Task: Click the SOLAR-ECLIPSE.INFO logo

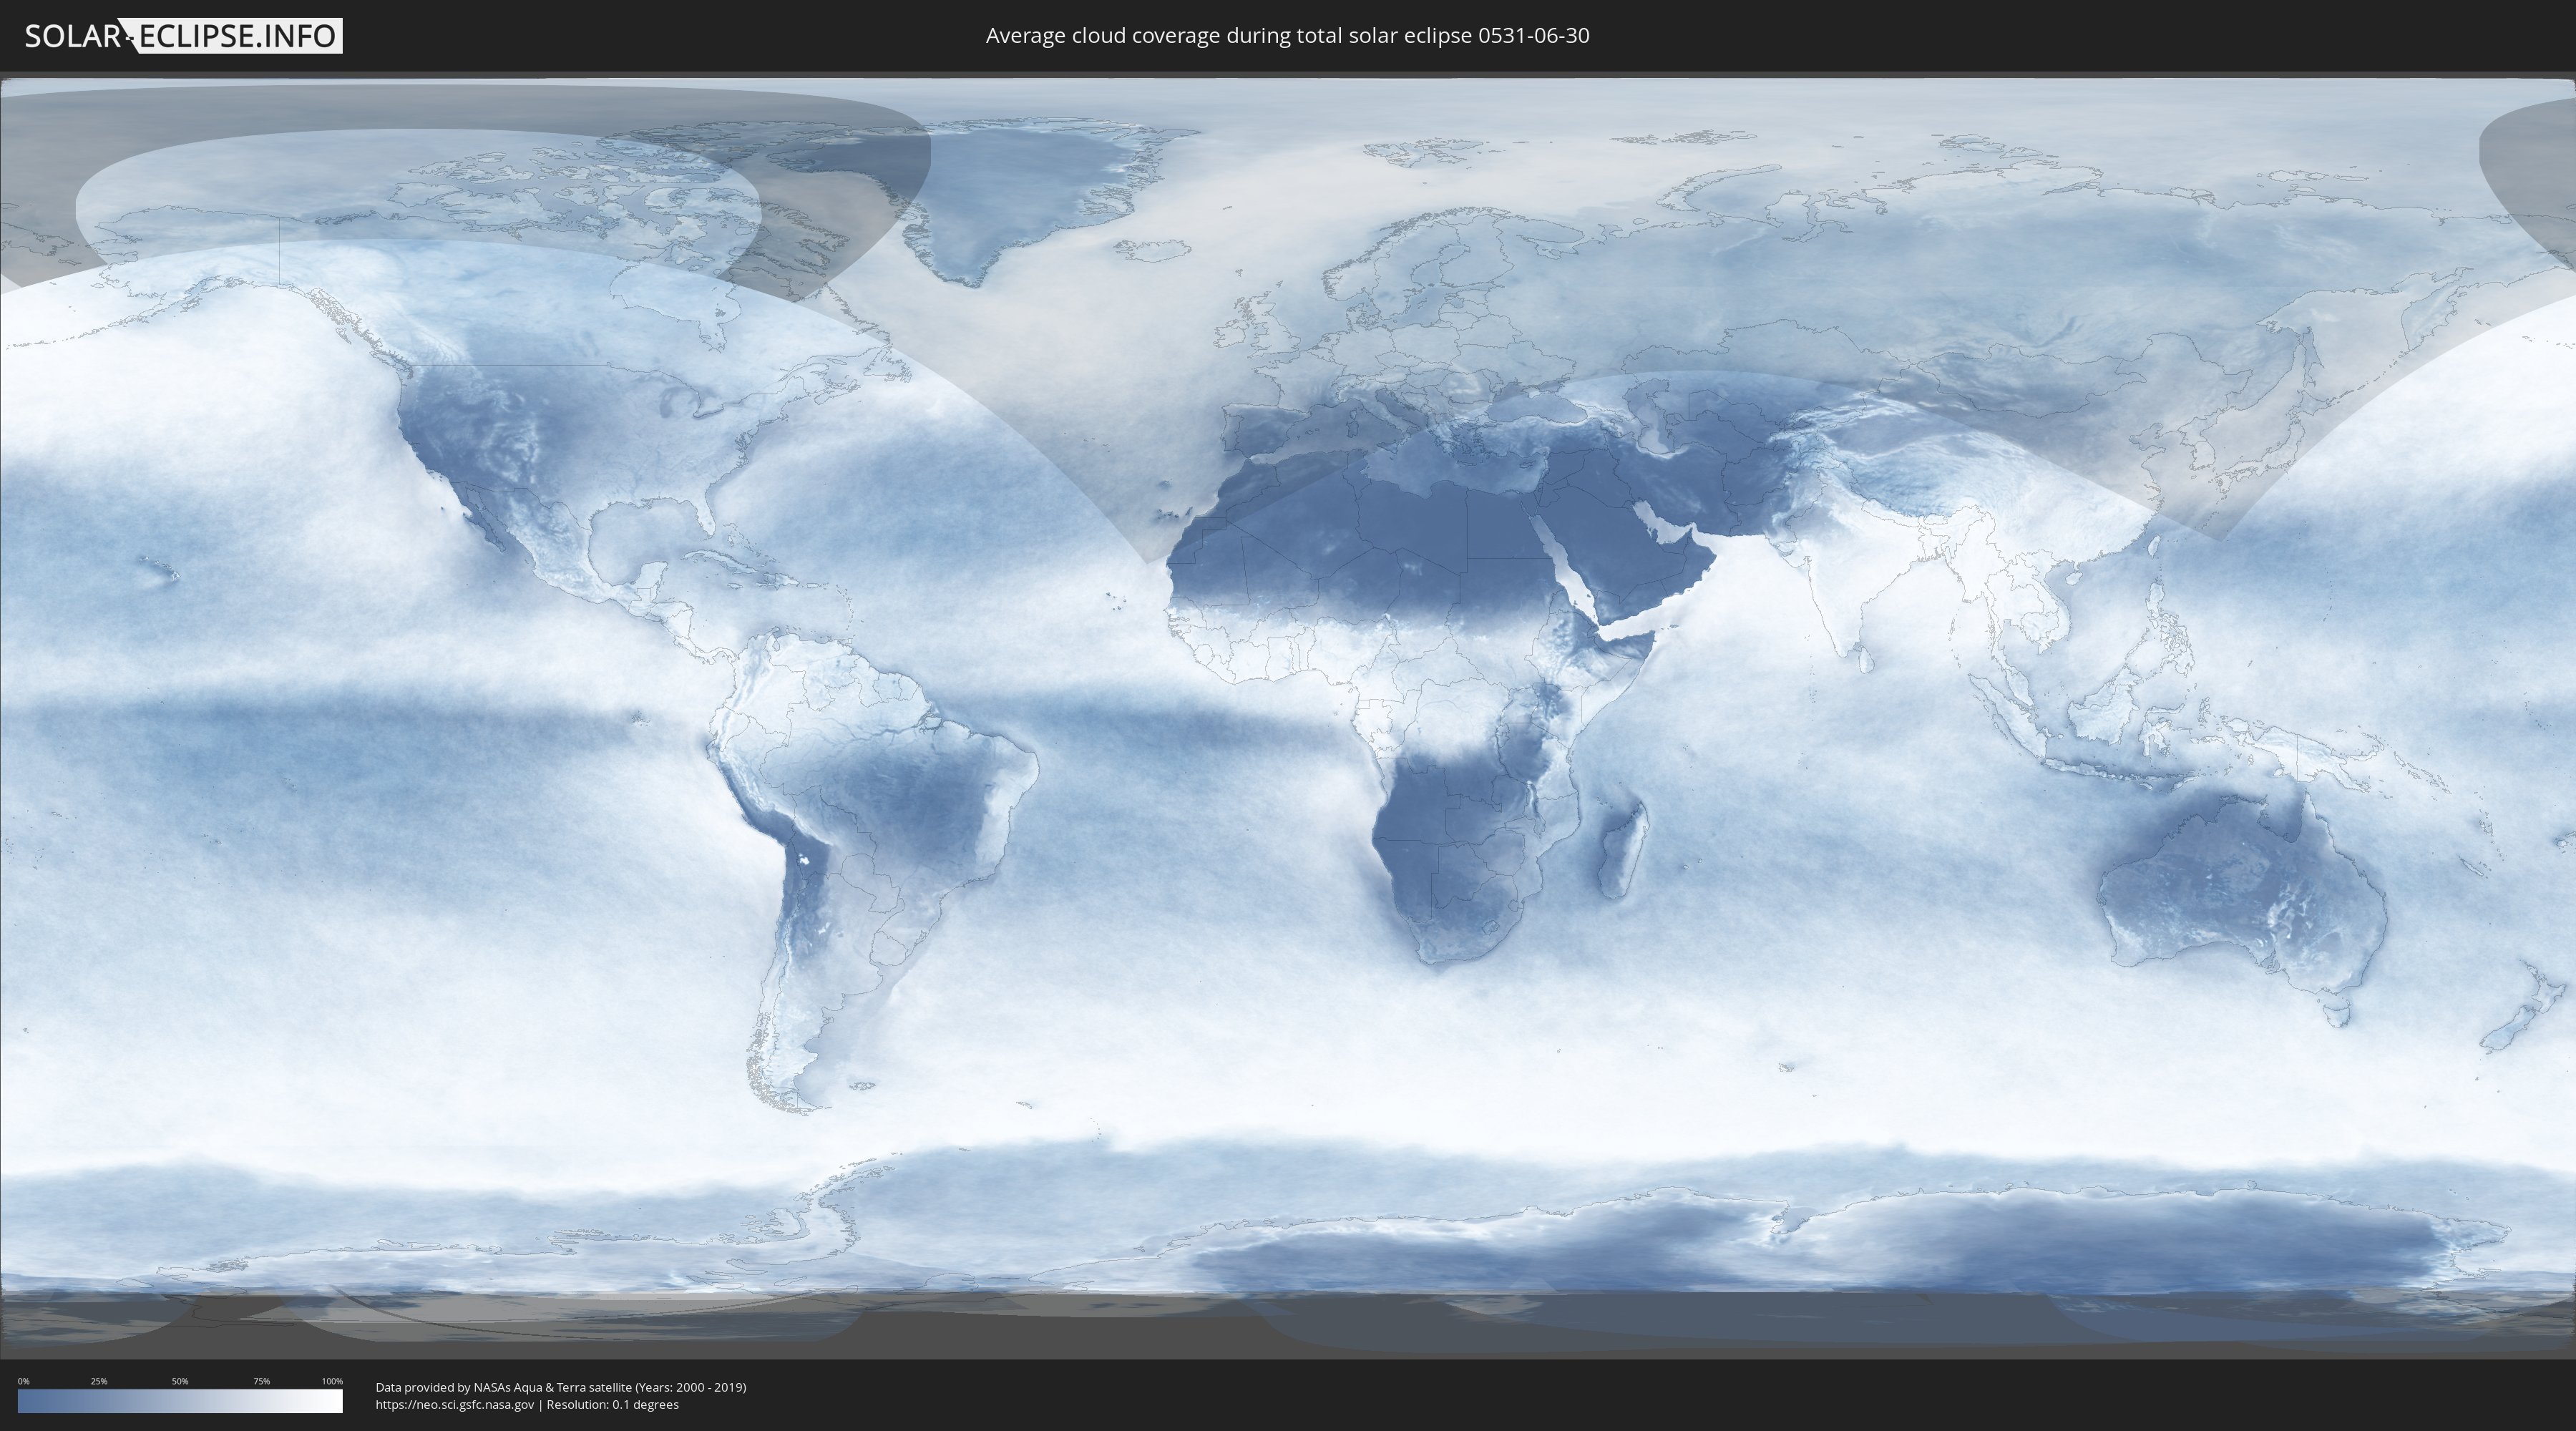Action: [183, 36]
